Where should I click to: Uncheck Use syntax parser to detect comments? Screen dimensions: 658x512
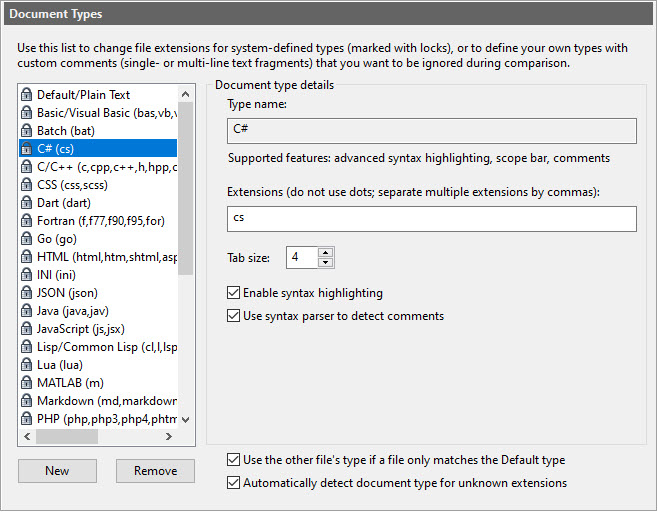(x=234, y=316)
